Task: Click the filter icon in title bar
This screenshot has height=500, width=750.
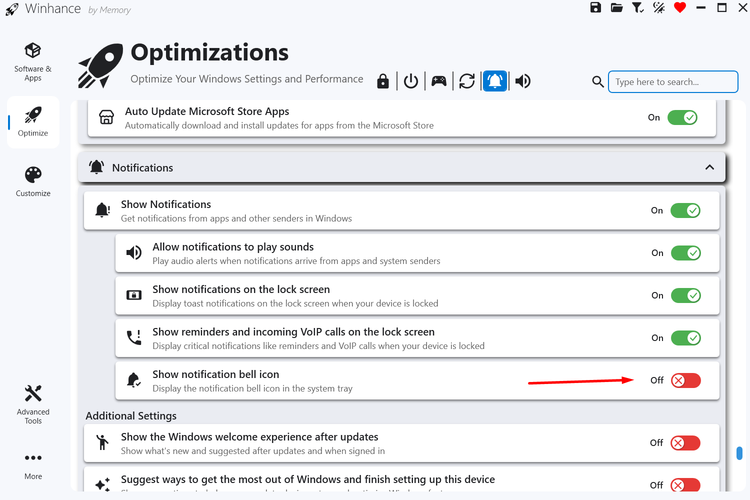Action: coord(638,8)
